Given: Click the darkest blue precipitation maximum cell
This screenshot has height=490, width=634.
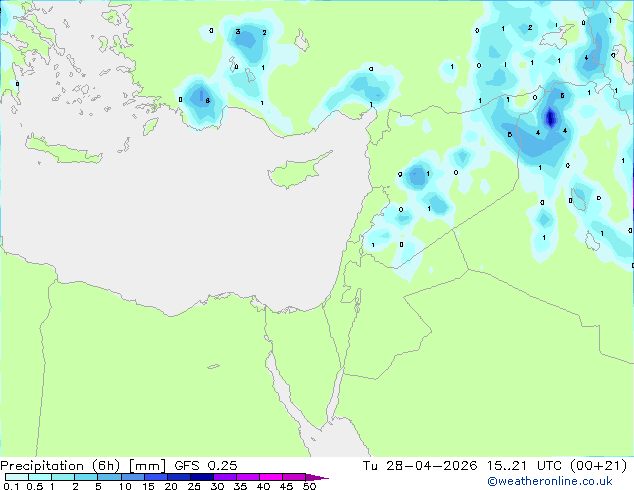Looking at the screenshot, I should click(x=550, y=118).
